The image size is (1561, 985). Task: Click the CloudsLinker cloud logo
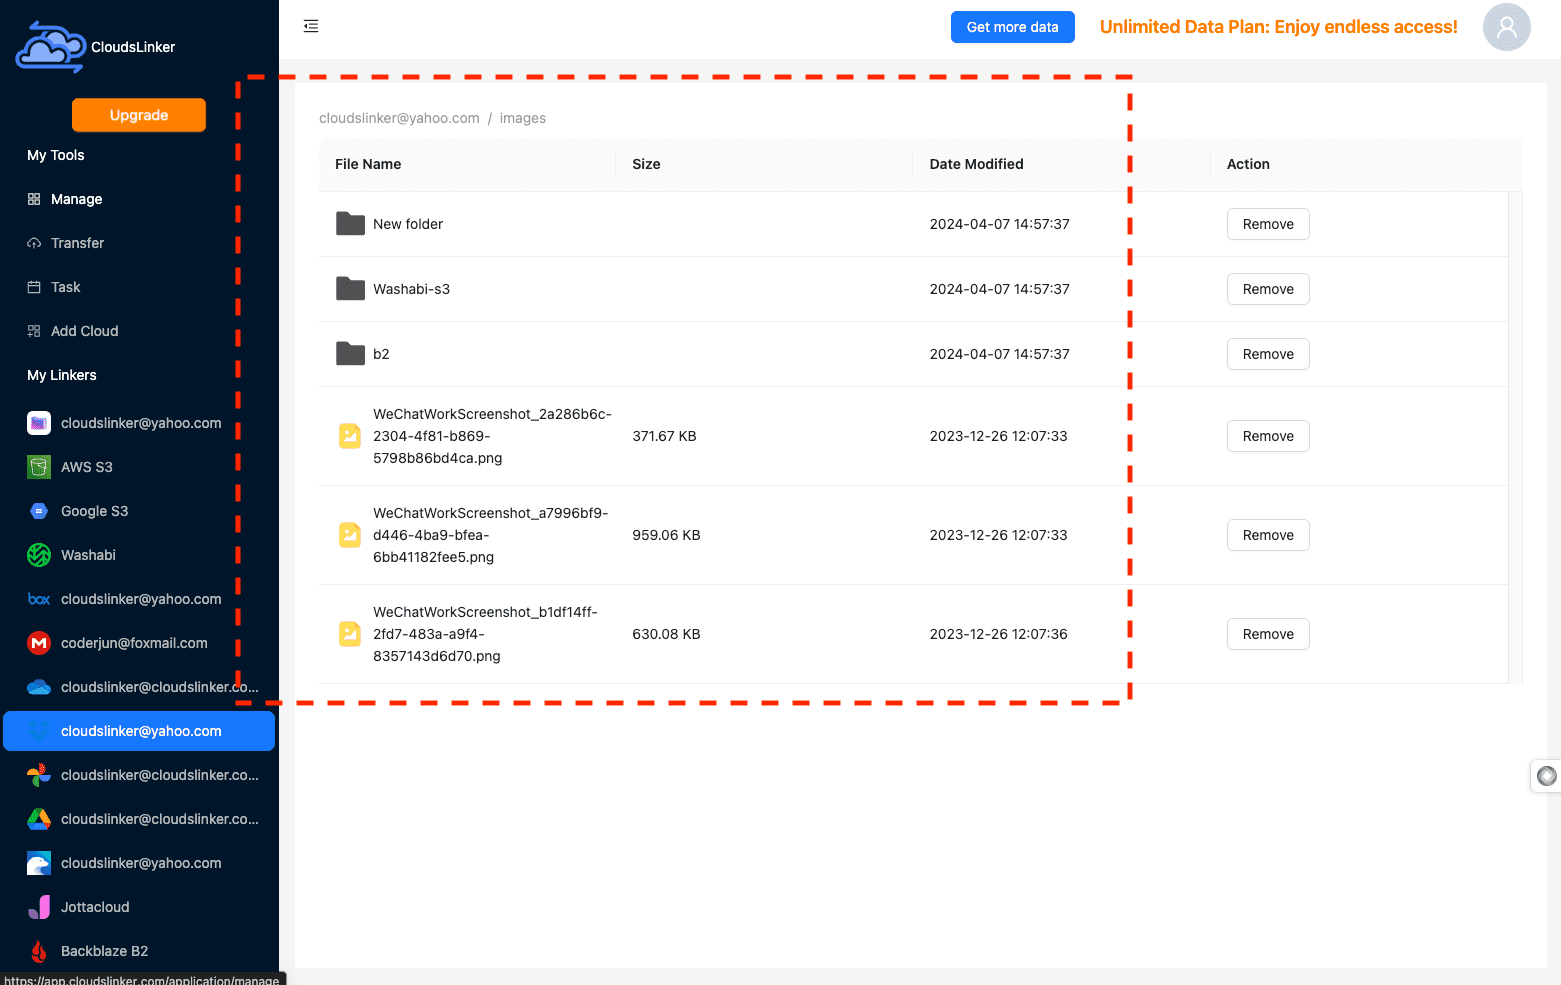point(50,47)
